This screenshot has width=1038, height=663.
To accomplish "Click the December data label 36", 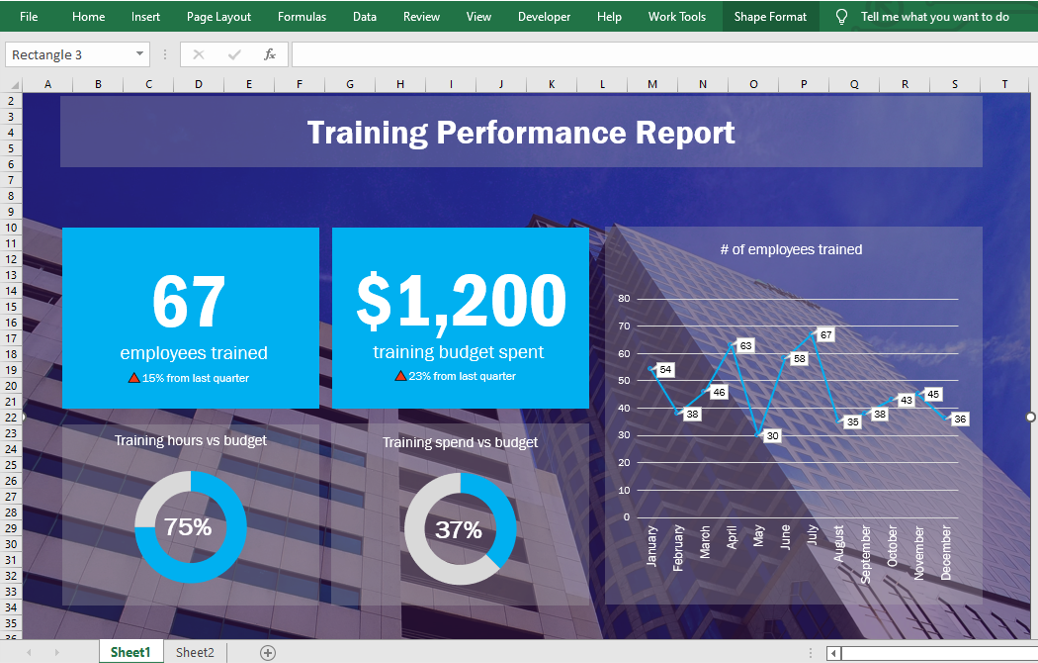I will click(959, 419).
